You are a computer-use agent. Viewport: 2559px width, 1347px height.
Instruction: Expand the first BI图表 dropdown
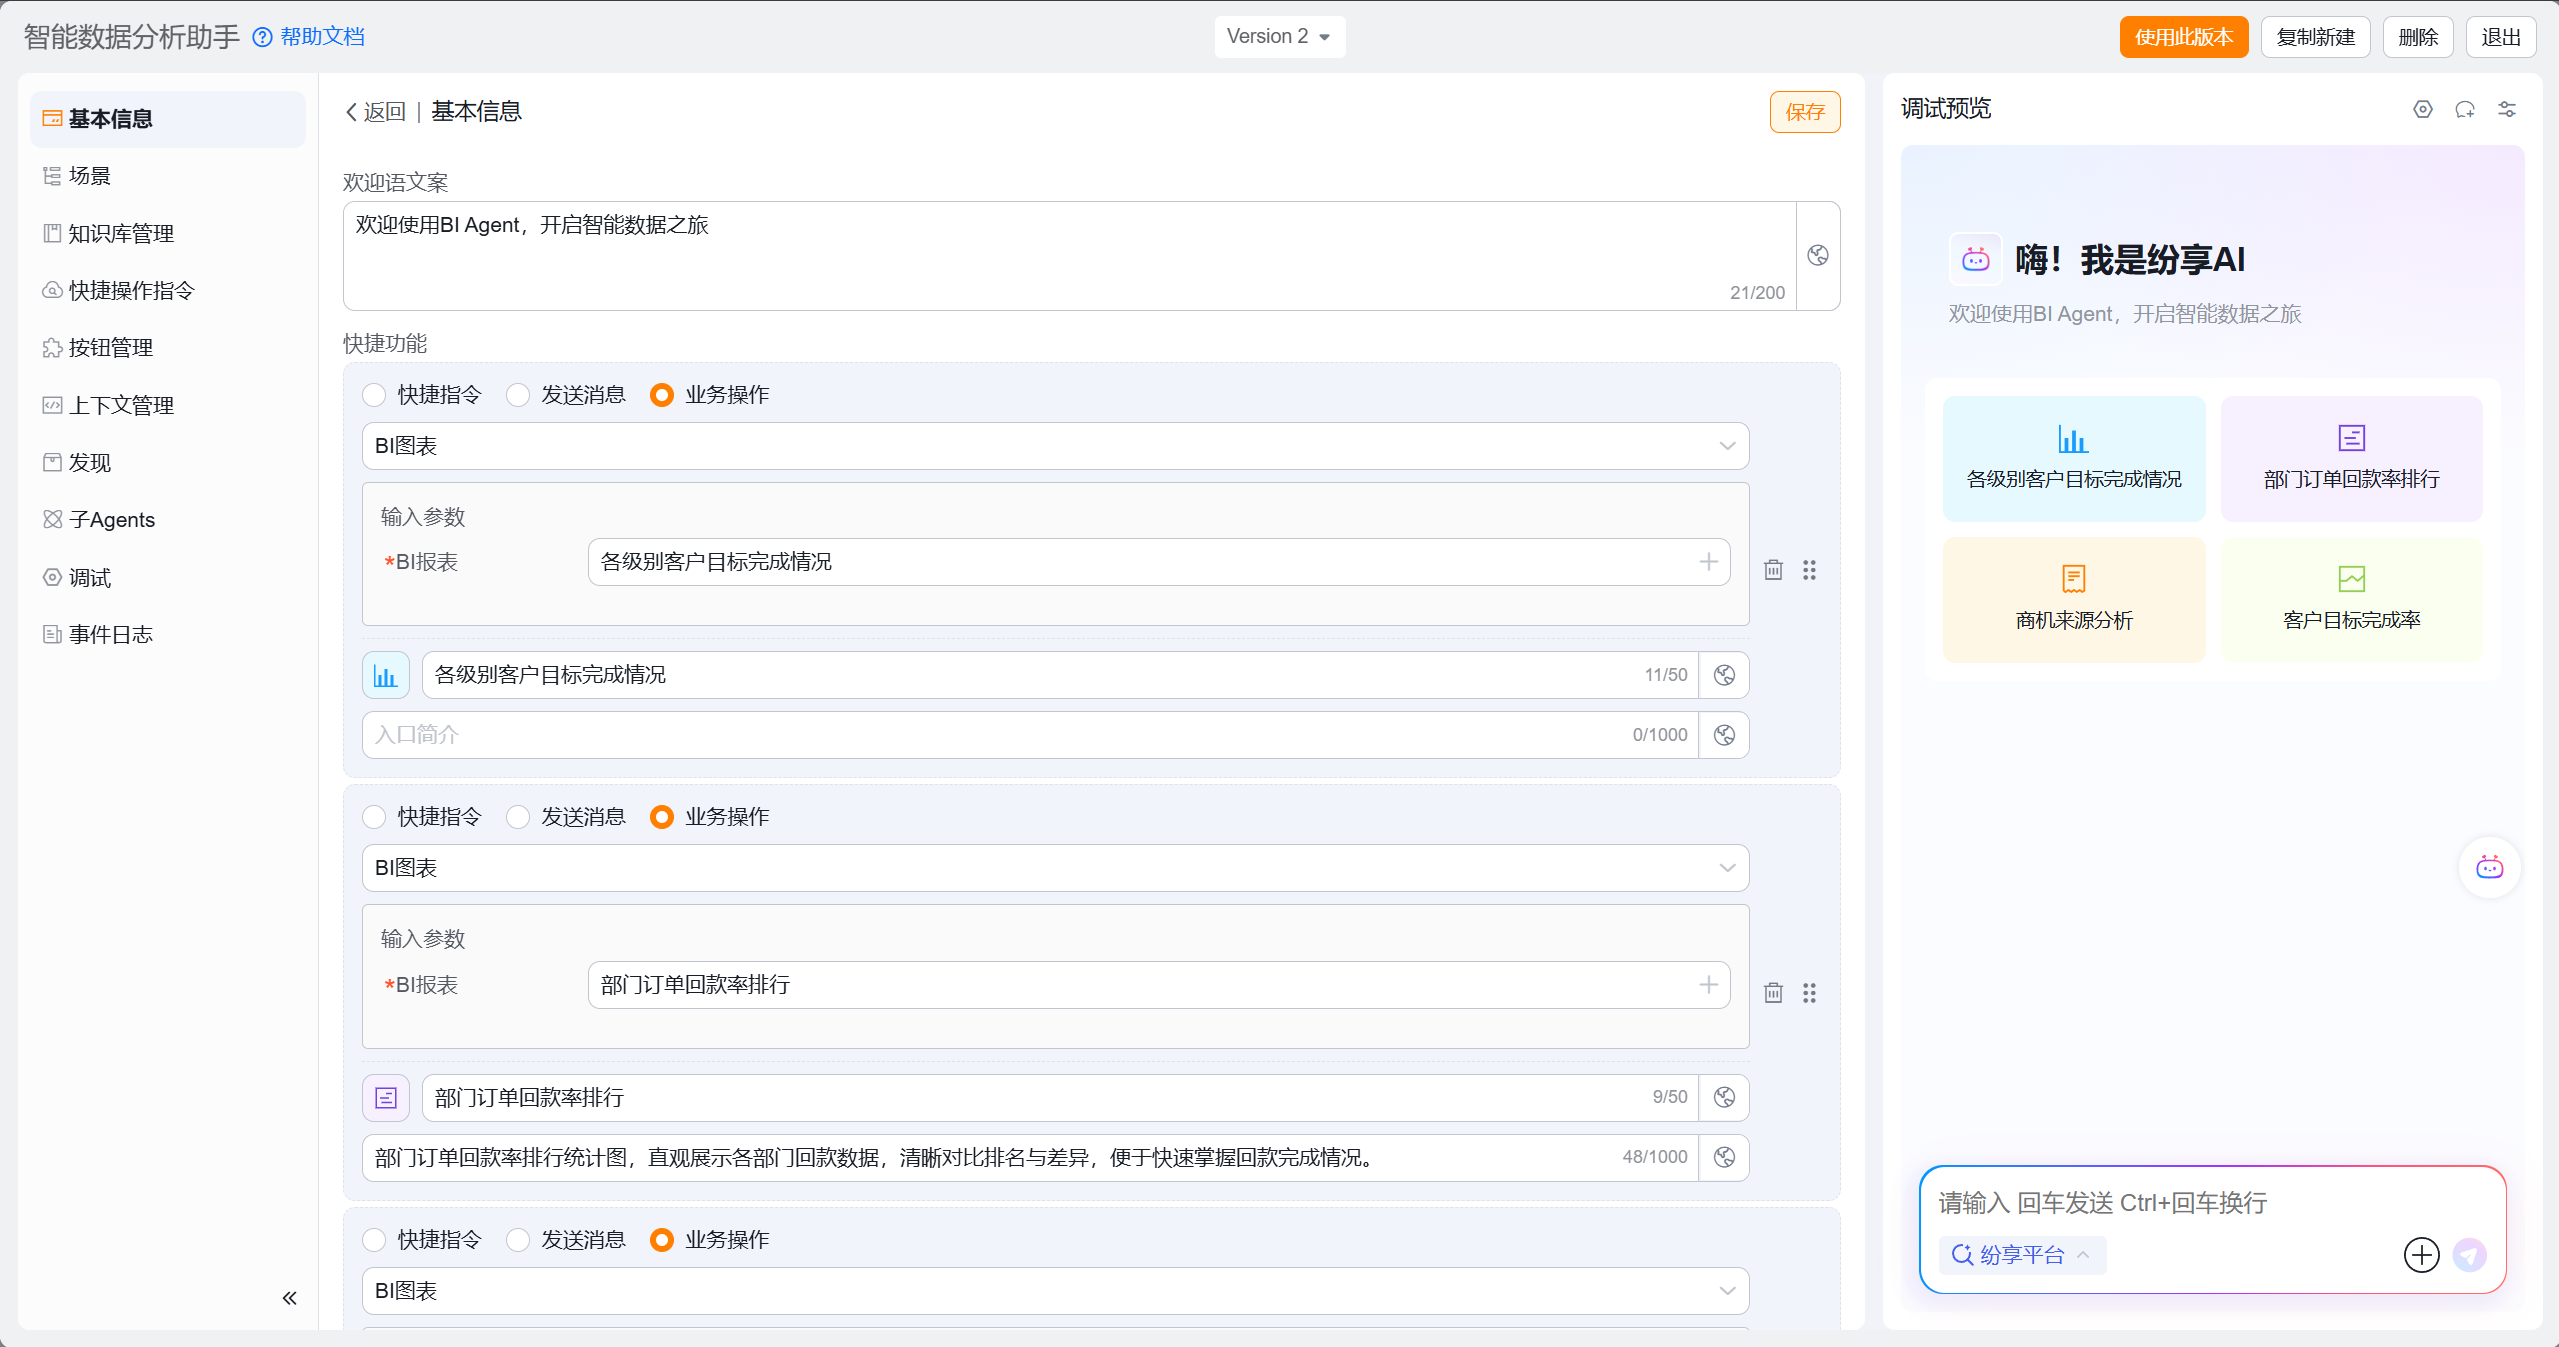1055,446
